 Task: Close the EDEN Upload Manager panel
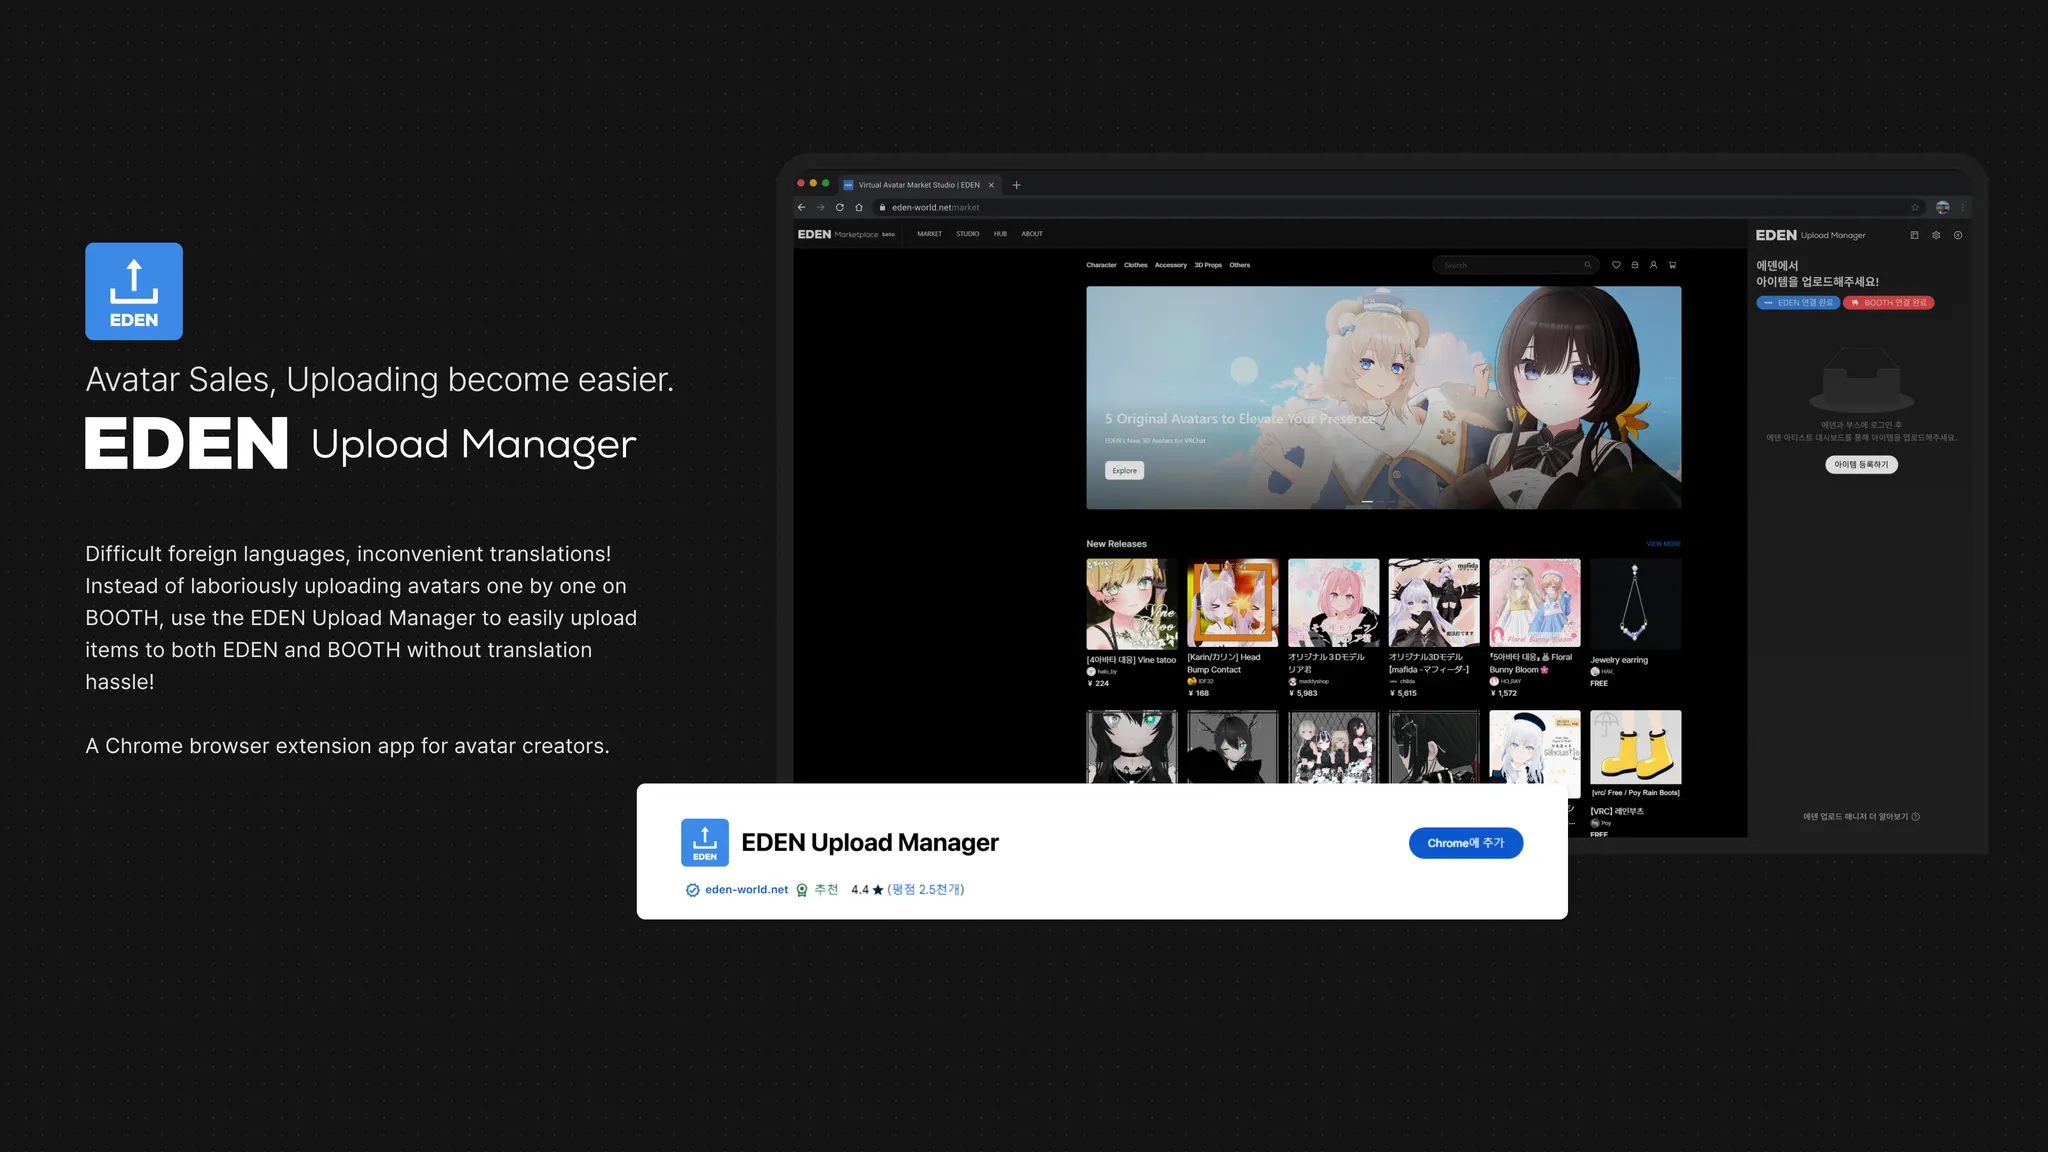tap(1958, 235)
